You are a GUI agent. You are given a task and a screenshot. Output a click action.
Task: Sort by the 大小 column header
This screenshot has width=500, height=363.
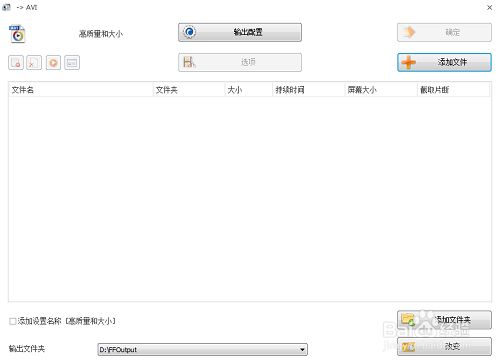coord(249,90)
